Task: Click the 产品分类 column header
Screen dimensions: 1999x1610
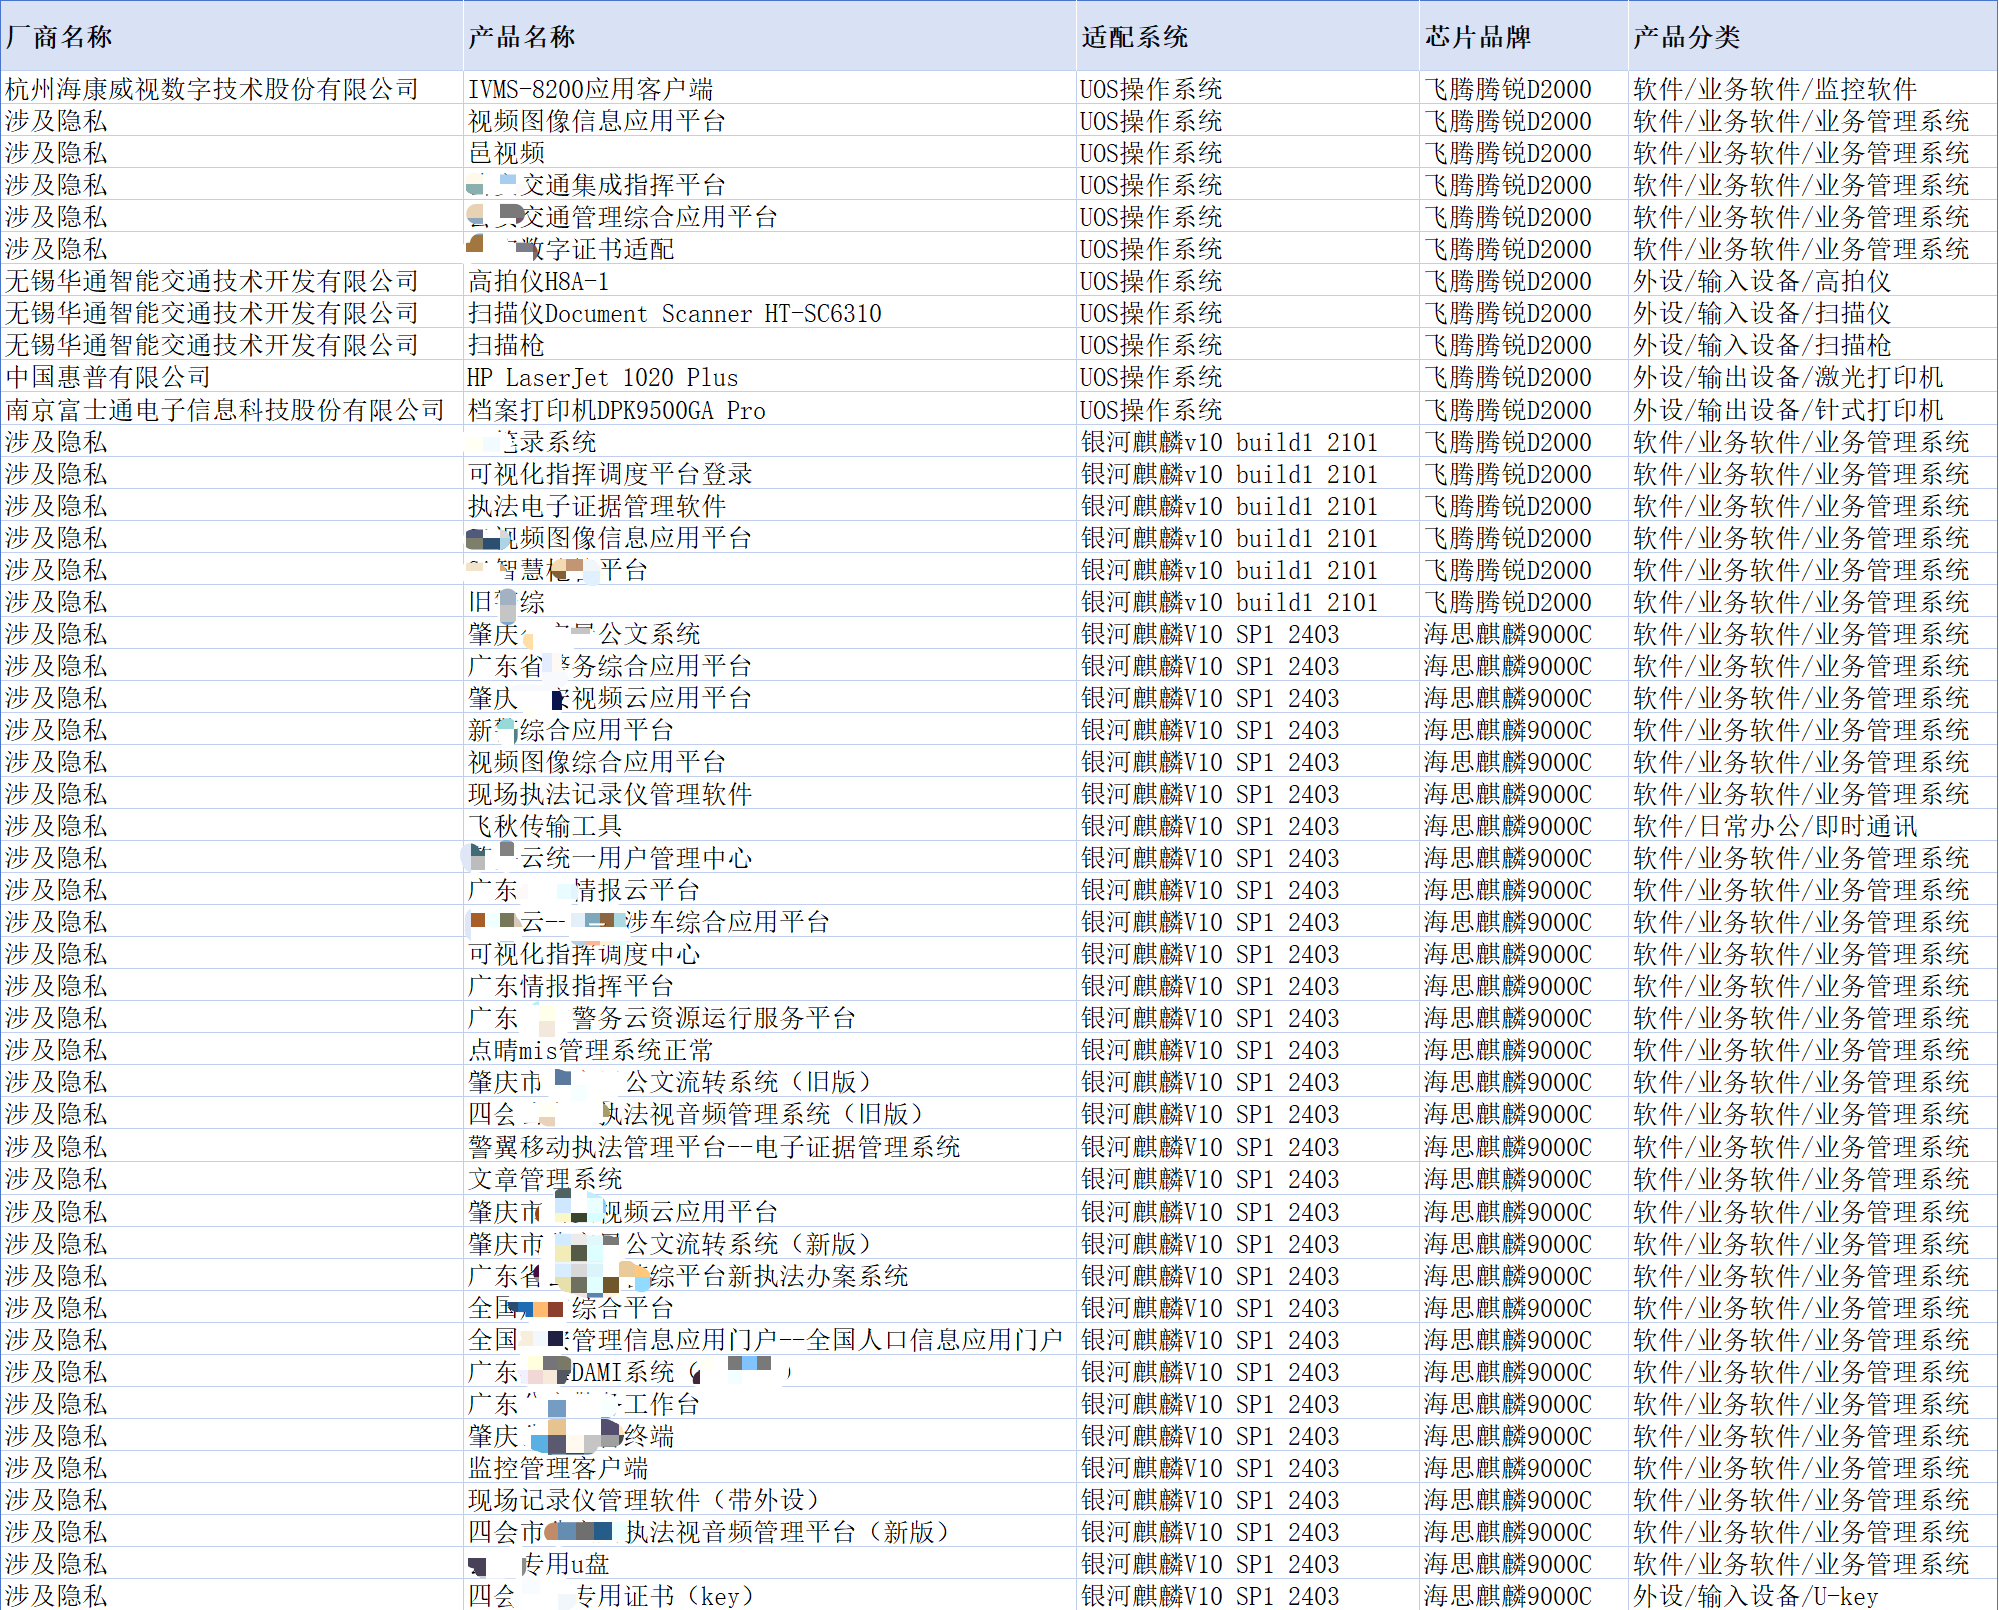Action: pos(1686,37)
